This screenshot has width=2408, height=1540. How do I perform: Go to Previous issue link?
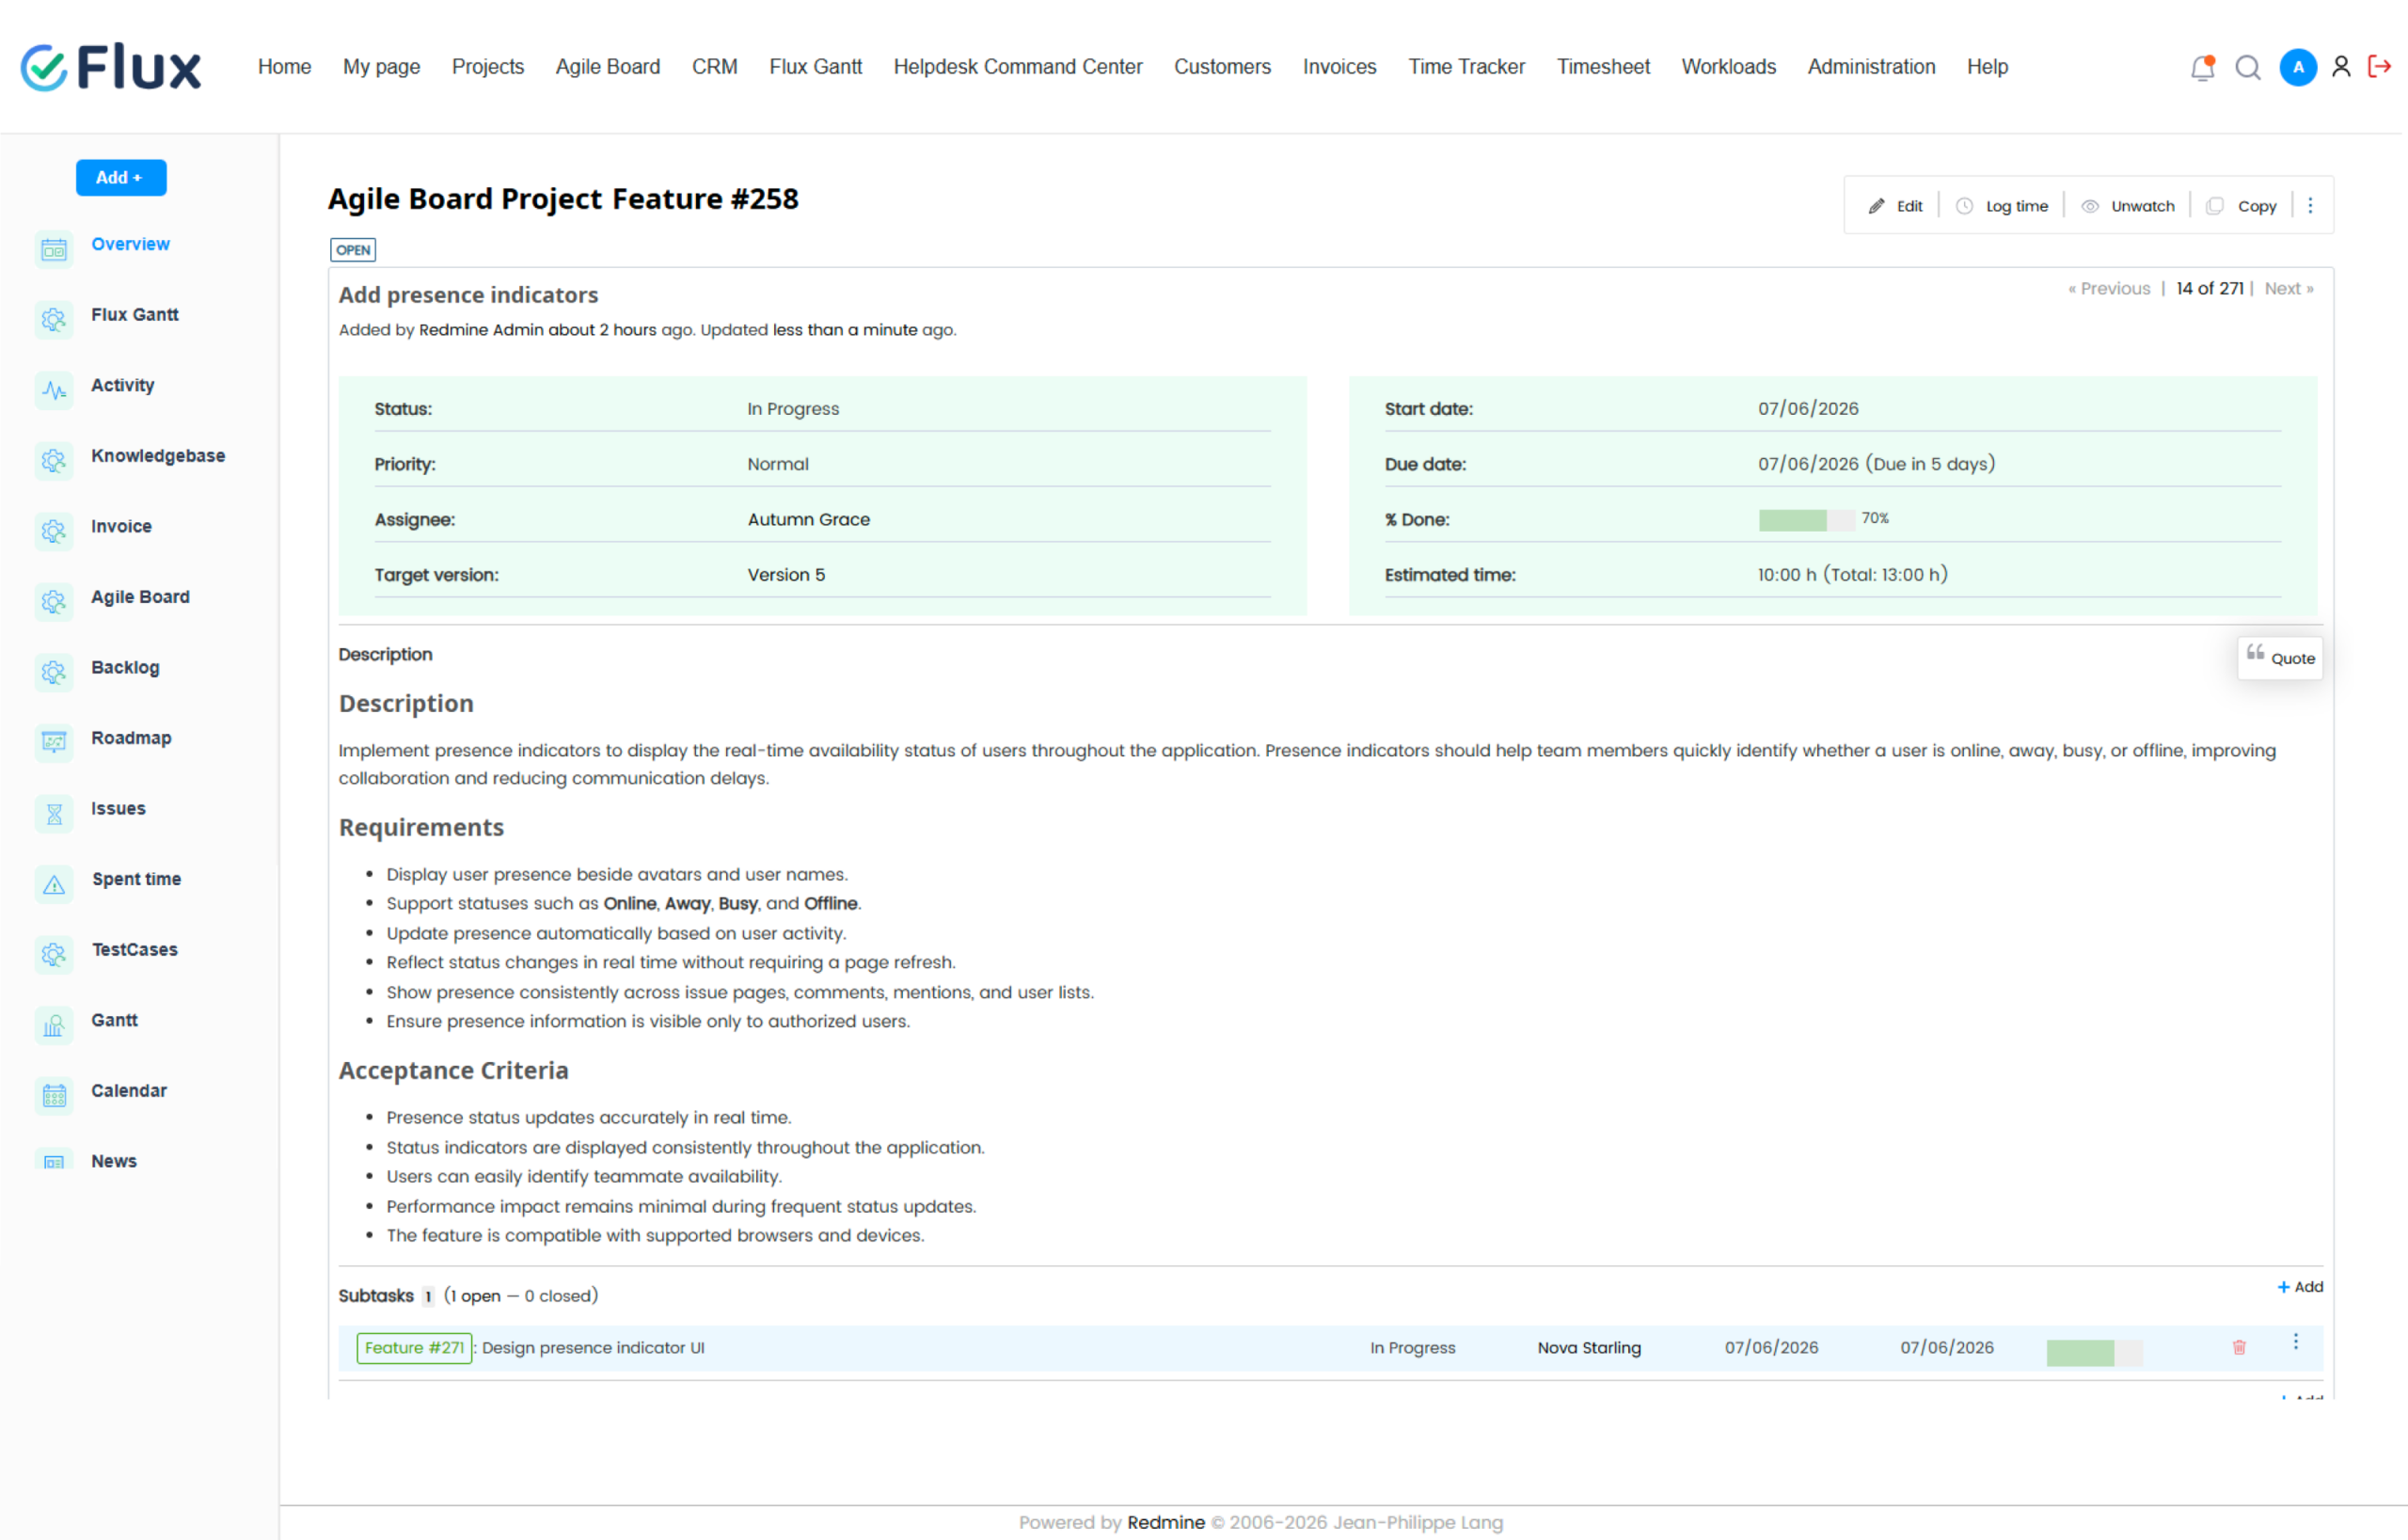(x=2109, y=289)
